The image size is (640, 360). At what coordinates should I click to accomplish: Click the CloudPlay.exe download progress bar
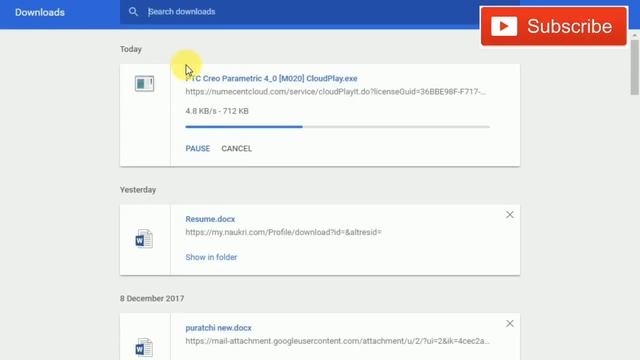[338, 127]
